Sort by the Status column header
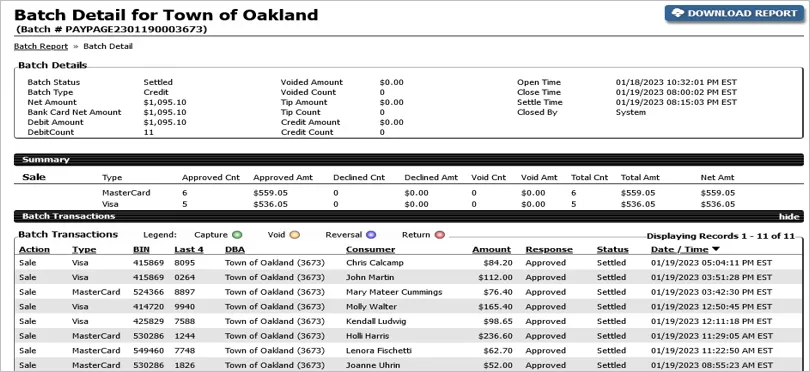Viewport: 810px width, 372px height. (613, 250)
